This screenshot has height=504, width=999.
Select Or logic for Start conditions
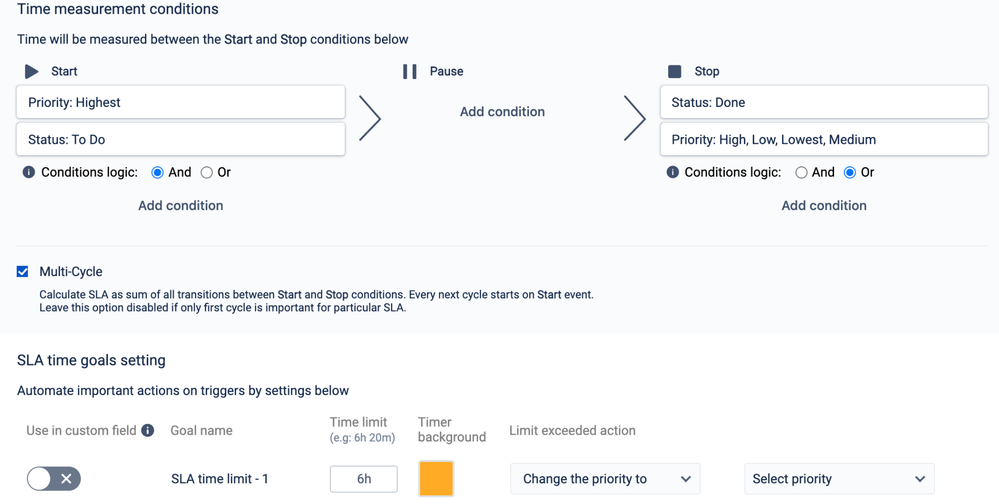[x=207, y=173]
